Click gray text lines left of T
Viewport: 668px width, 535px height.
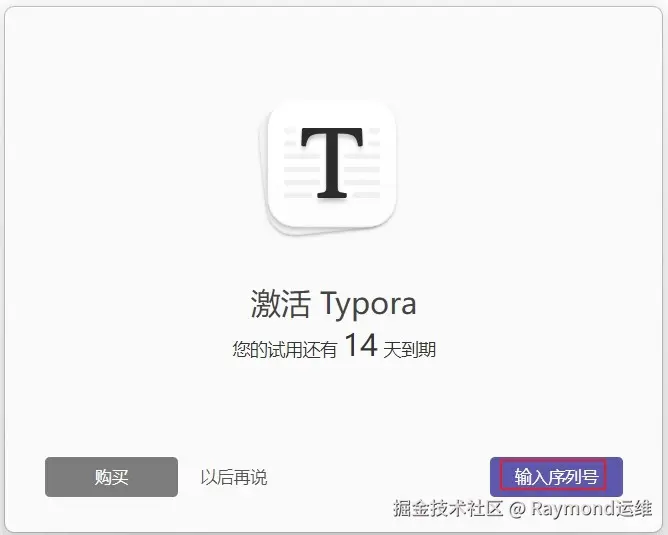[x=302, y=170]
